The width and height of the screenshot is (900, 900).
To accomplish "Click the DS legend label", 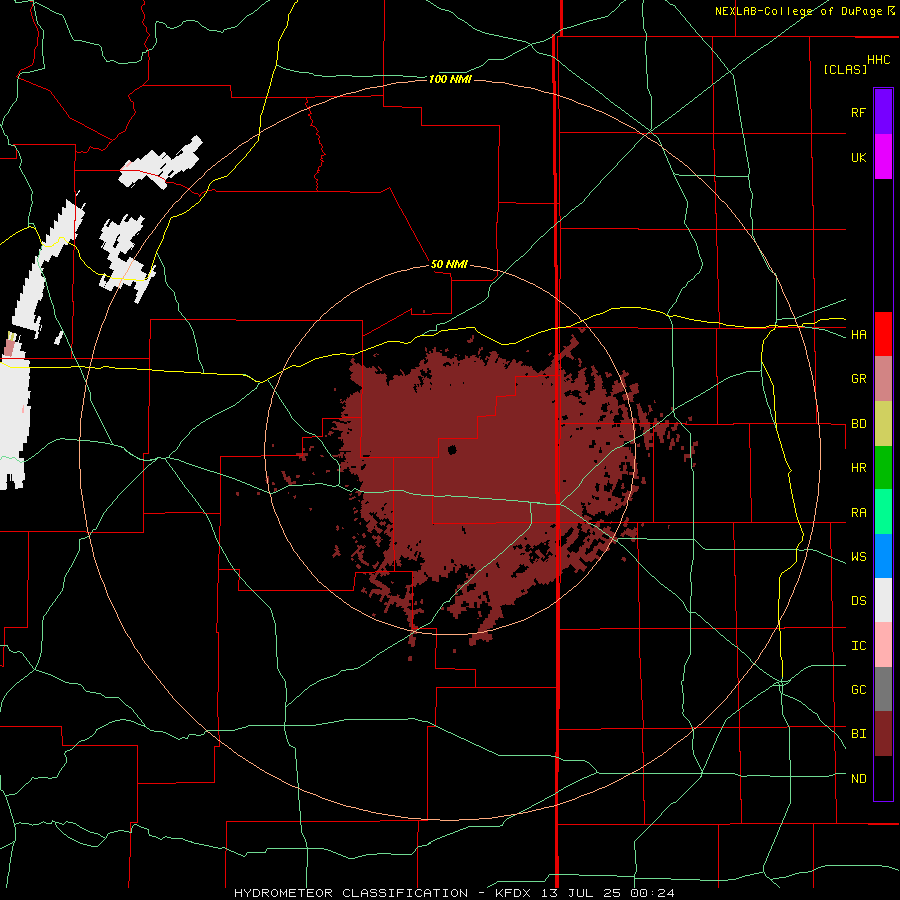I will click(x=858, y=601).
